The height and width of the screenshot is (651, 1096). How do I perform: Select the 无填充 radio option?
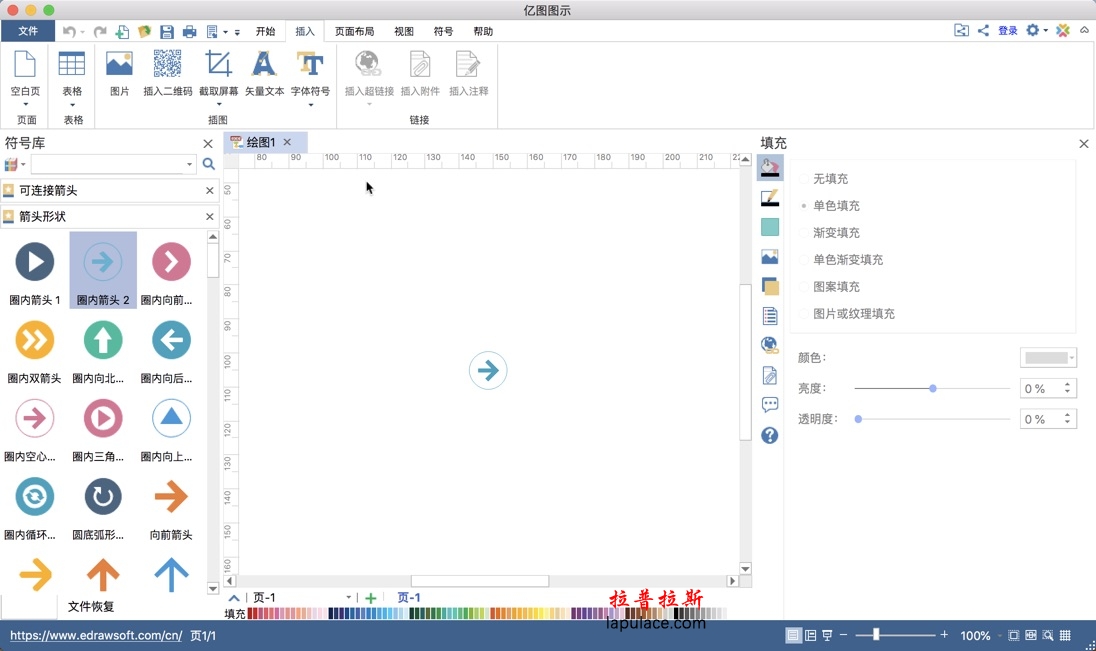804,179
